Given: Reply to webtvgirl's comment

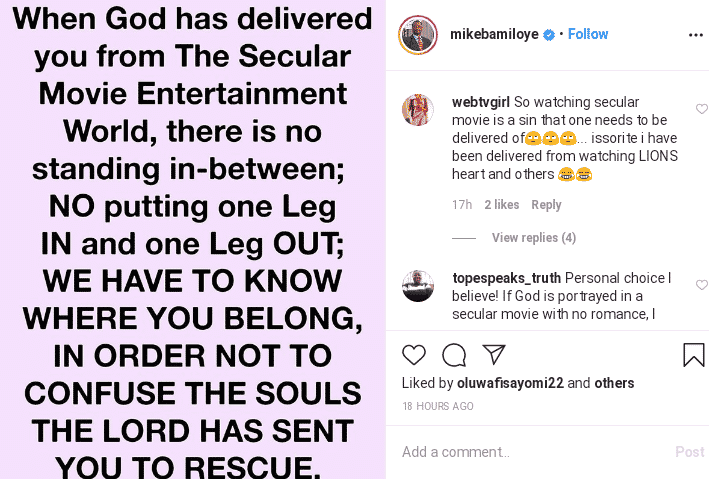Looking at the screenshot, I should click(x=546, y=205).
